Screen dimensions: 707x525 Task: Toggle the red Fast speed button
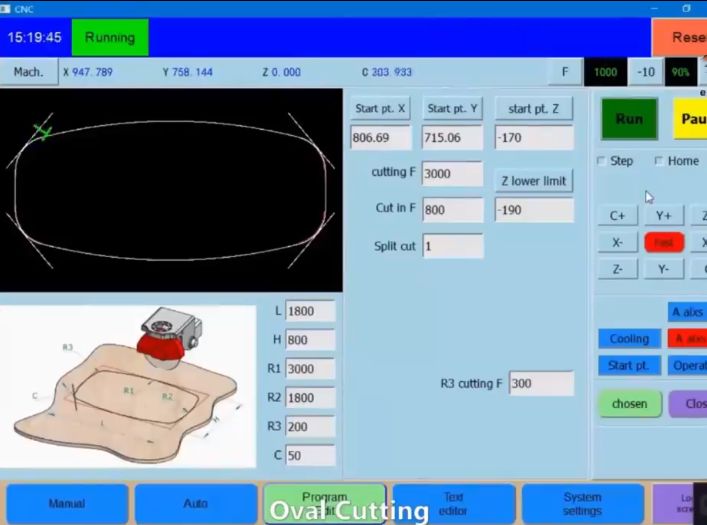coord(663,243)
